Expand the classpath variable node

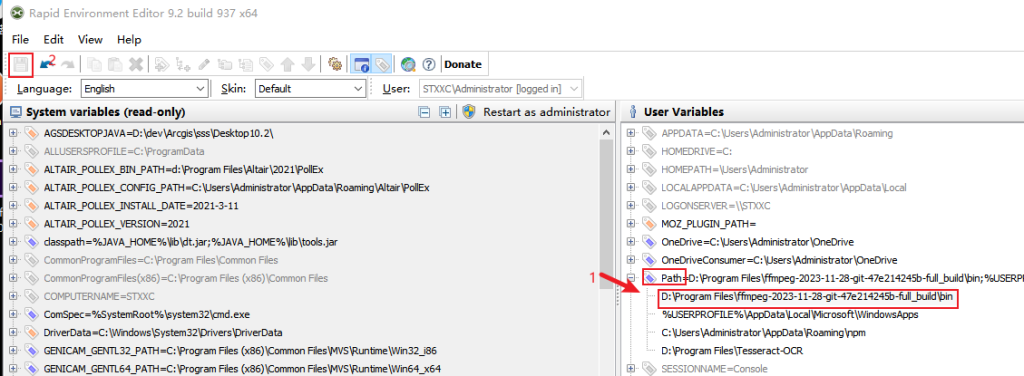coord(14,242)
